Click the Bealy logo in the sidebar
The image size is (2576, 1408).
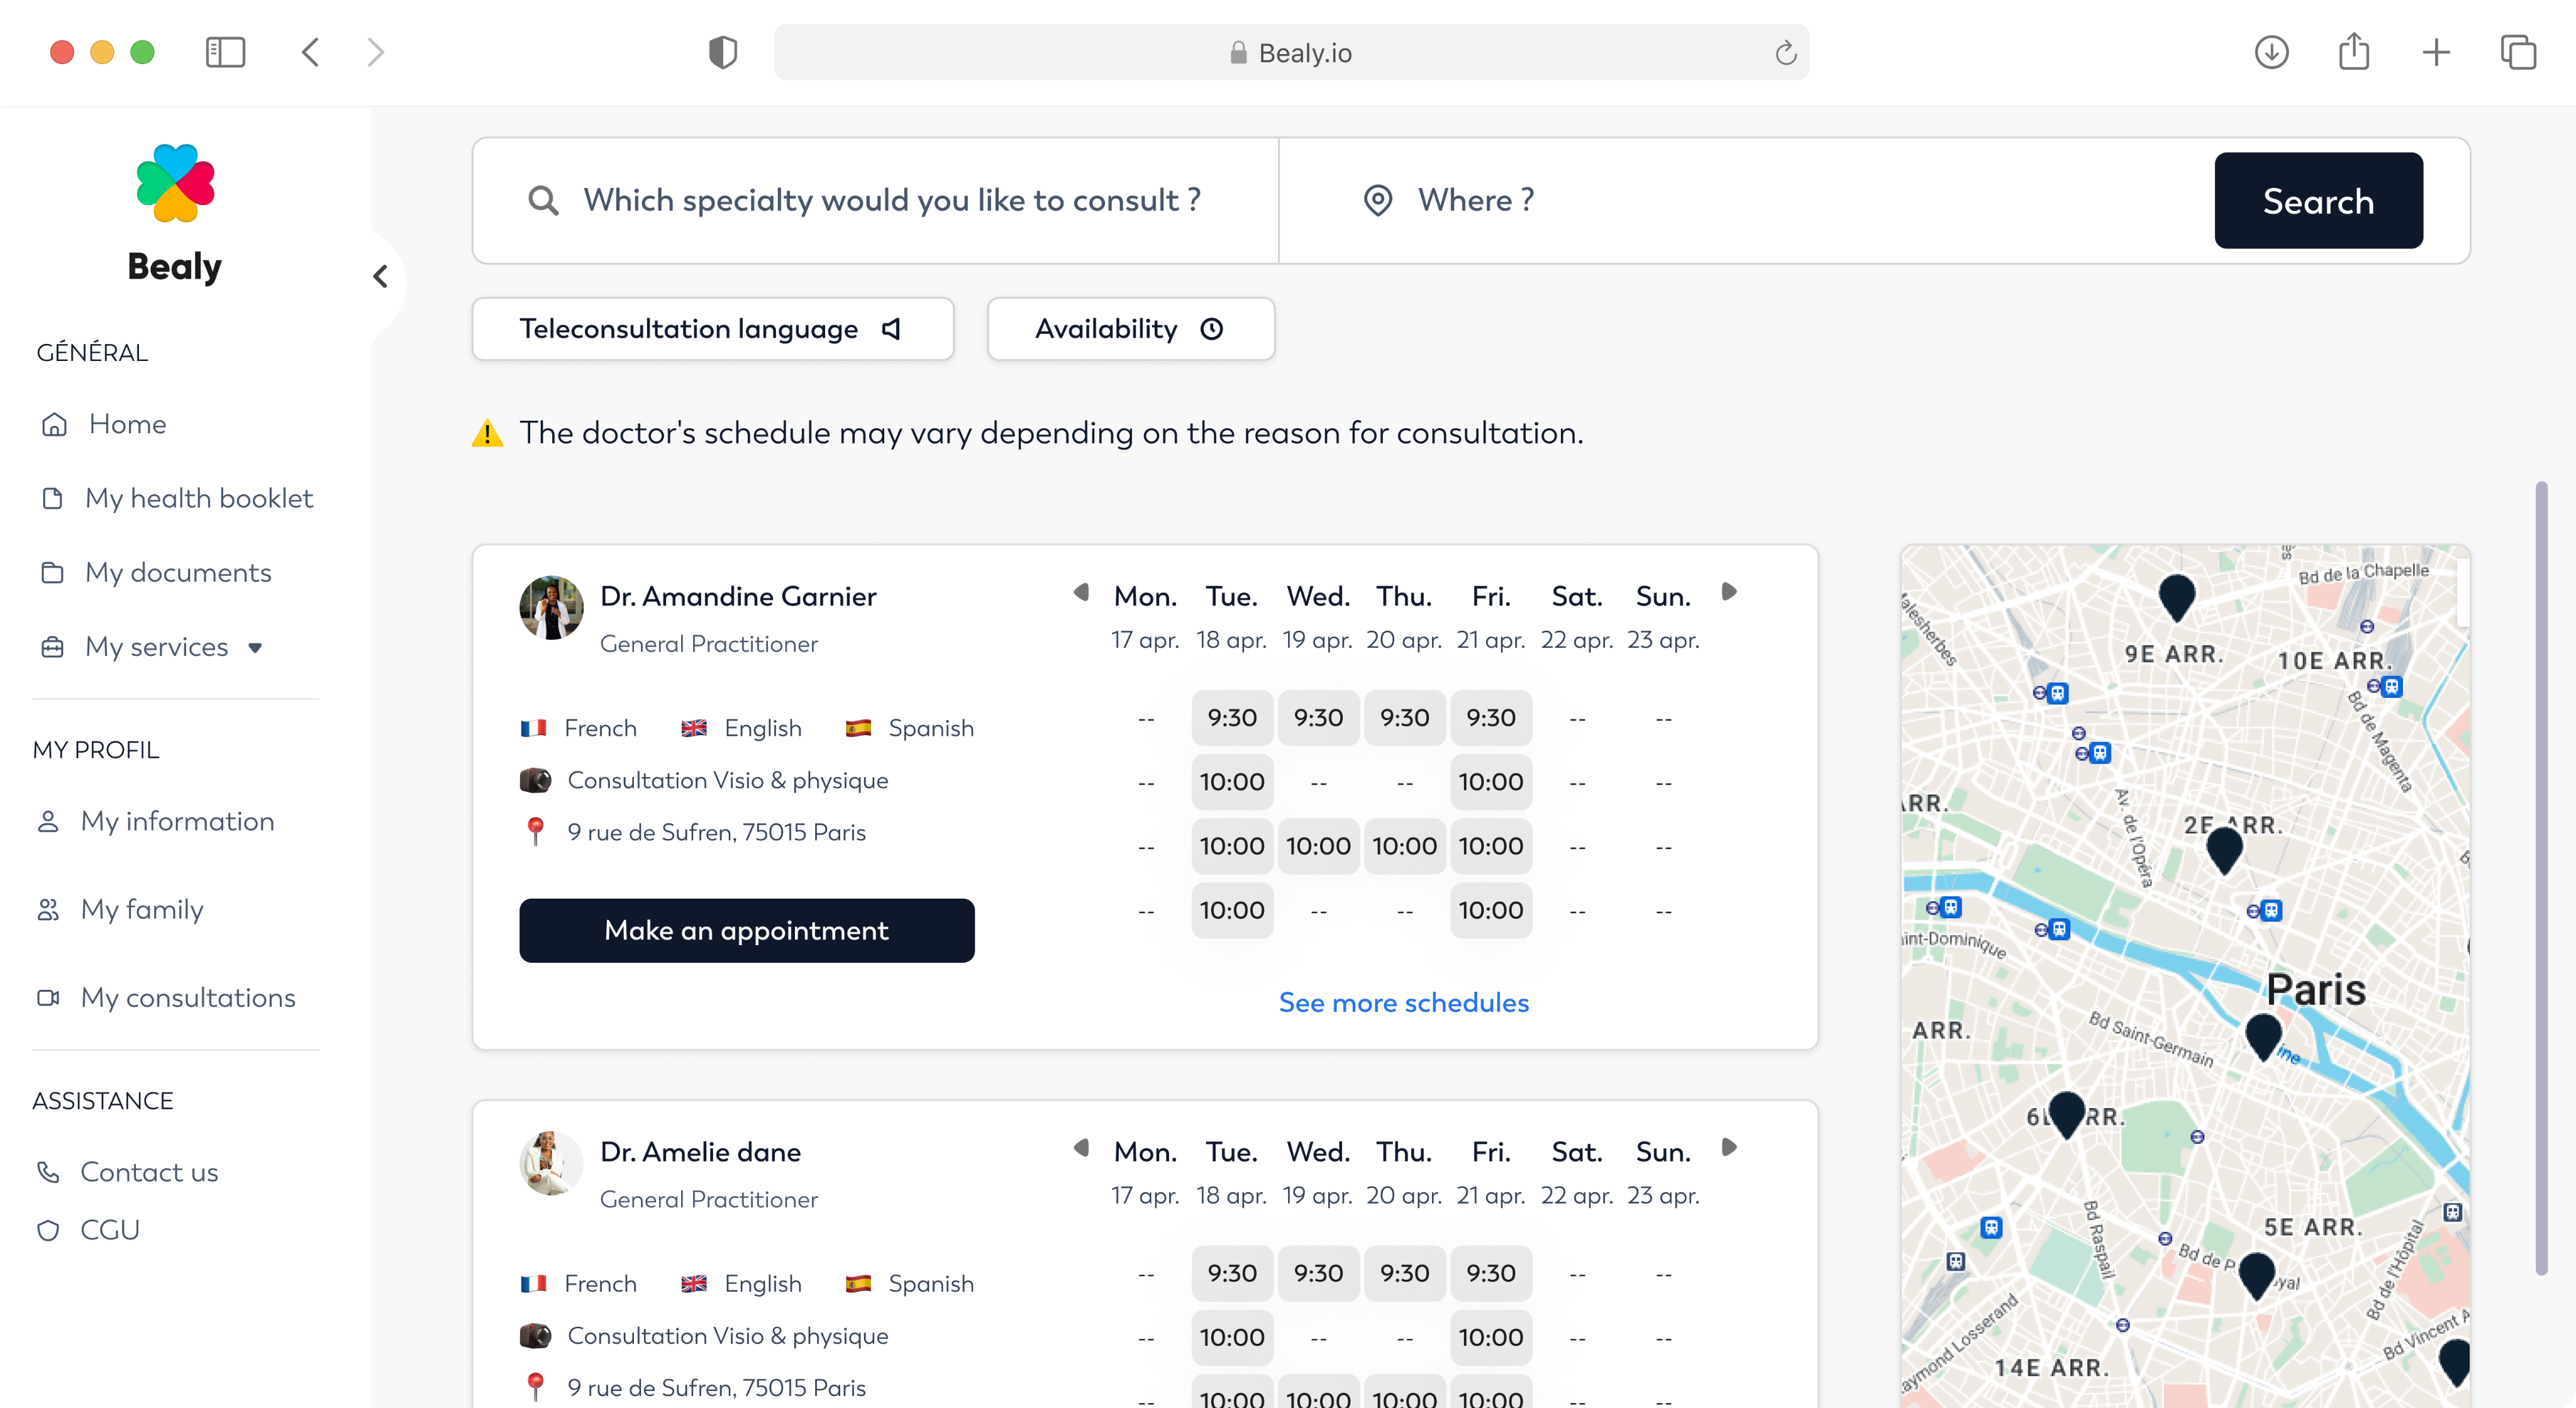point(175,184)
